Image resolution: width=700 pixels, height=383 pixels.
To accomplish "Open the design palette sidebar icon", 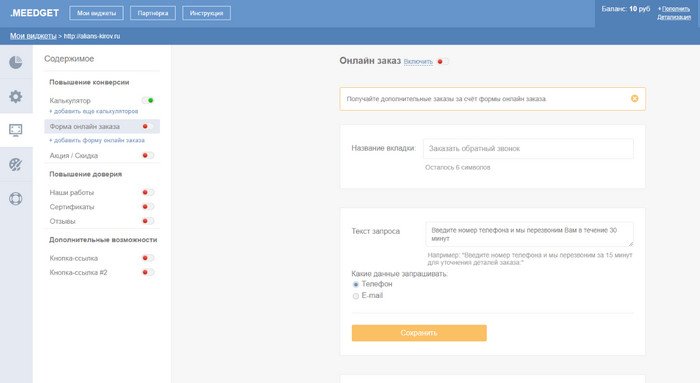I will pyautogui.click(x=16, y=164).
